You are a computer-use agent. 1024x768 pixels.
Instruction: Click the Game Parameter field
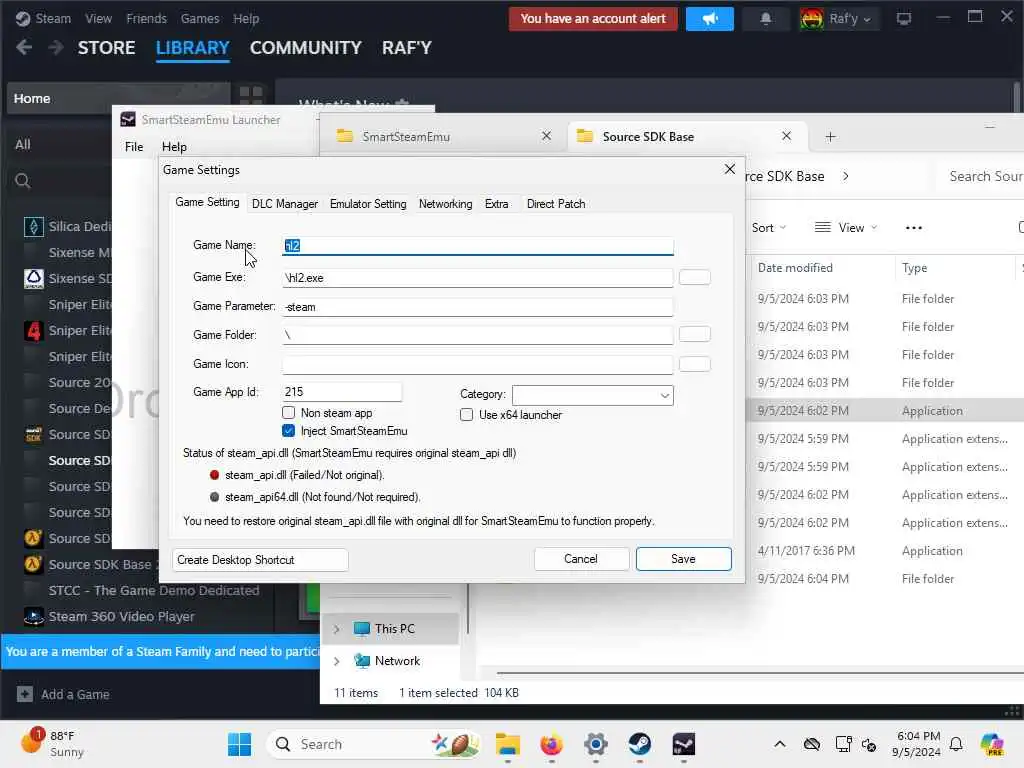477,307
